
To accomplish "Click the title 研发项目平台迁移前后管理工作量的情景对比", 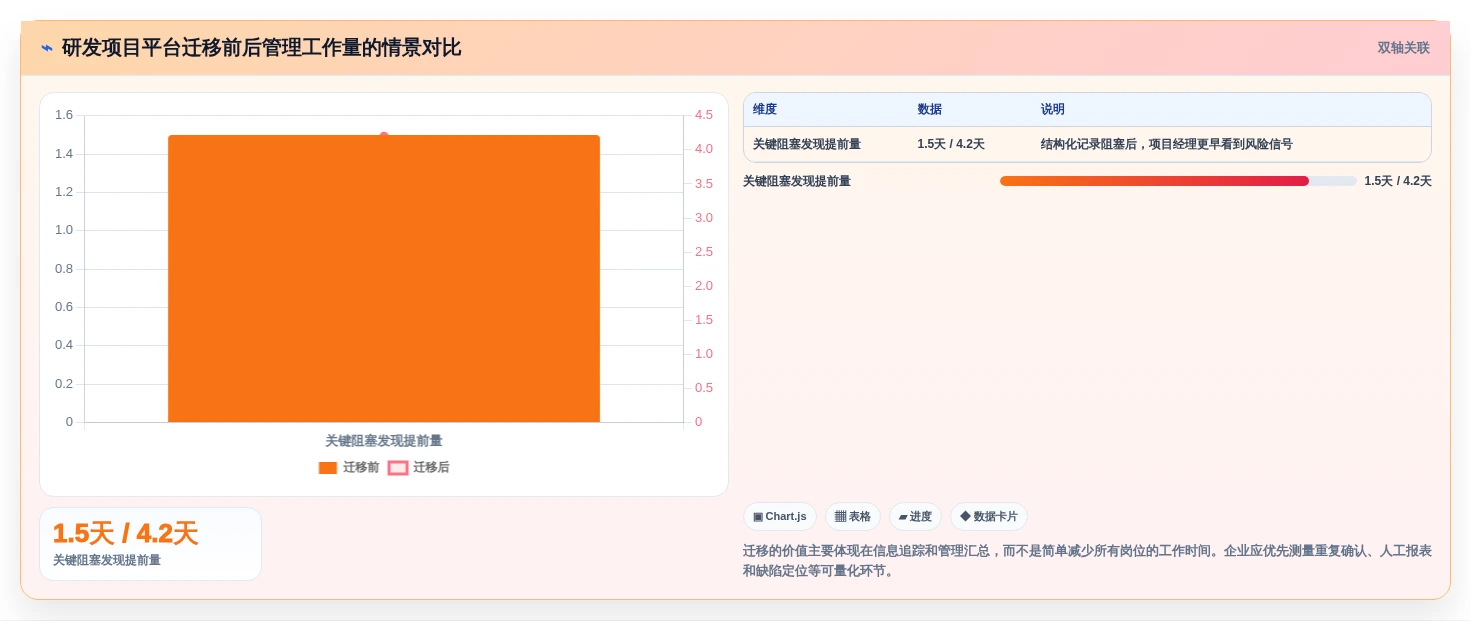I will click(262, 48).
